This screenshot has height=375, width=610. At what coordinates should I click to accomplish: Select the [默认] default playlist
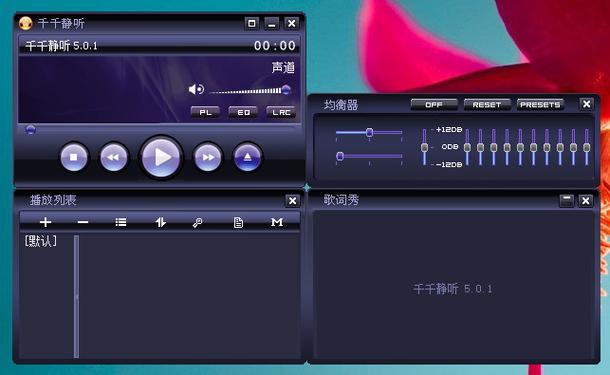[40, 241]
